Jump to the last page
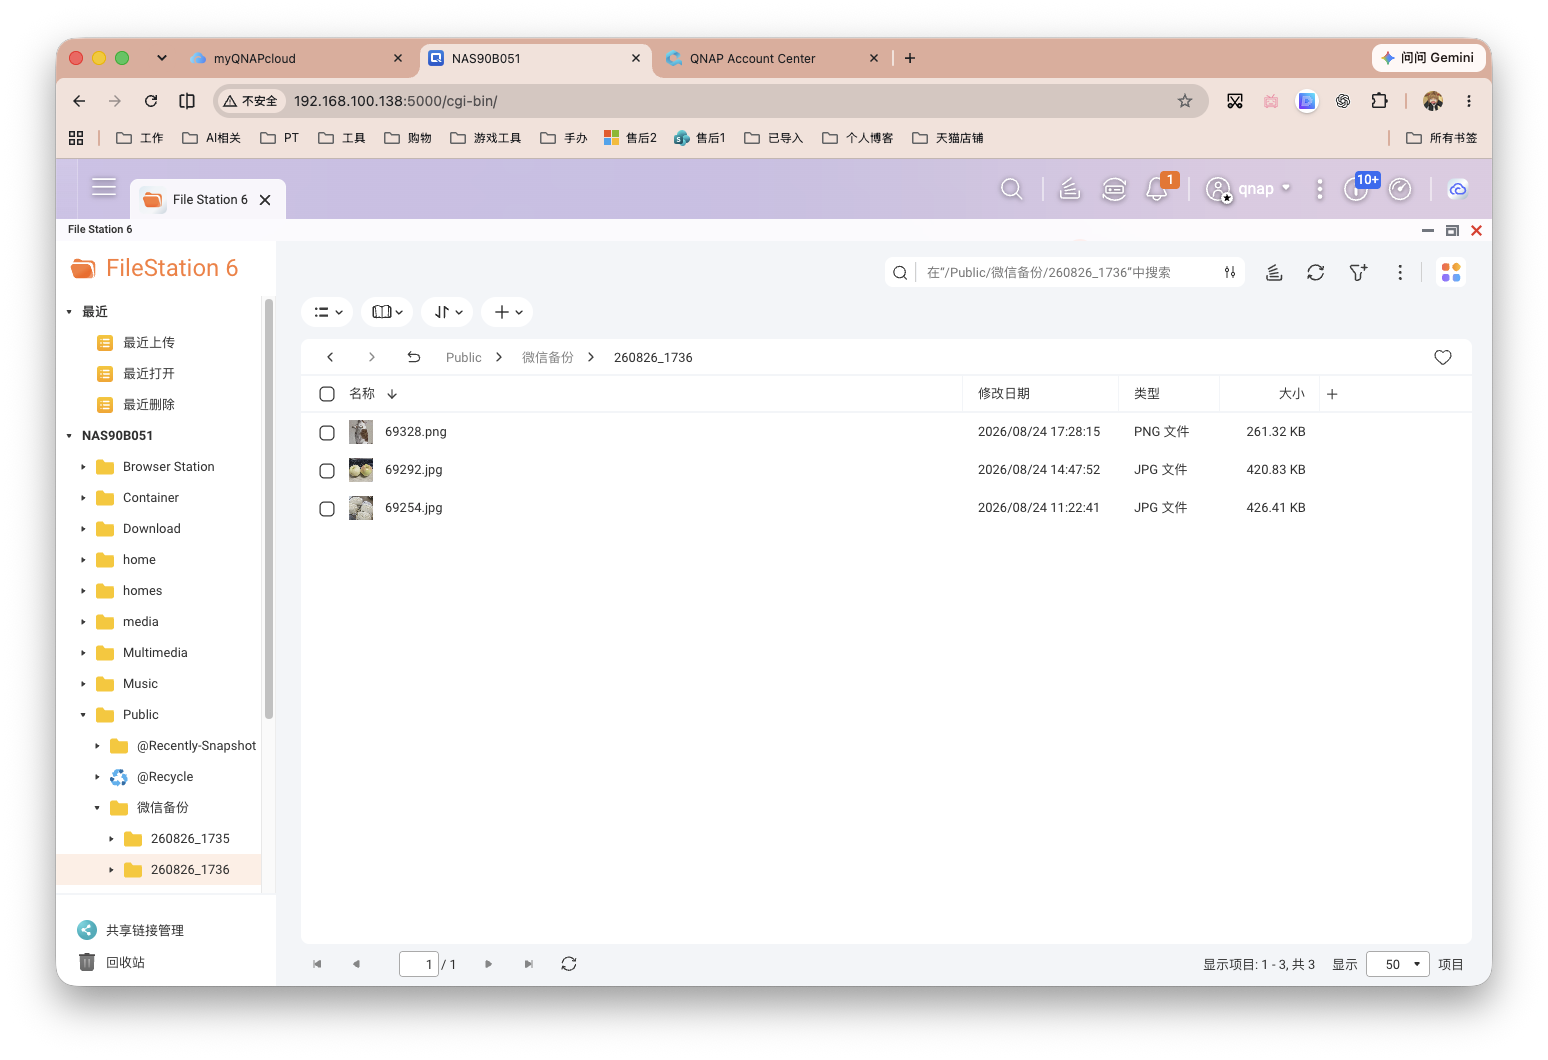The width and height of the screenshot is (1548, 1060). (x=529, y=964)
